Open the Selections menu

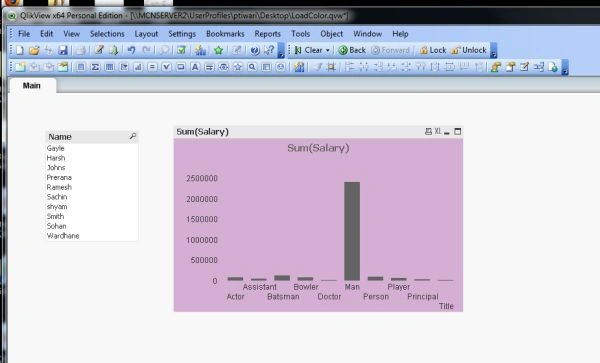(107, 34)
